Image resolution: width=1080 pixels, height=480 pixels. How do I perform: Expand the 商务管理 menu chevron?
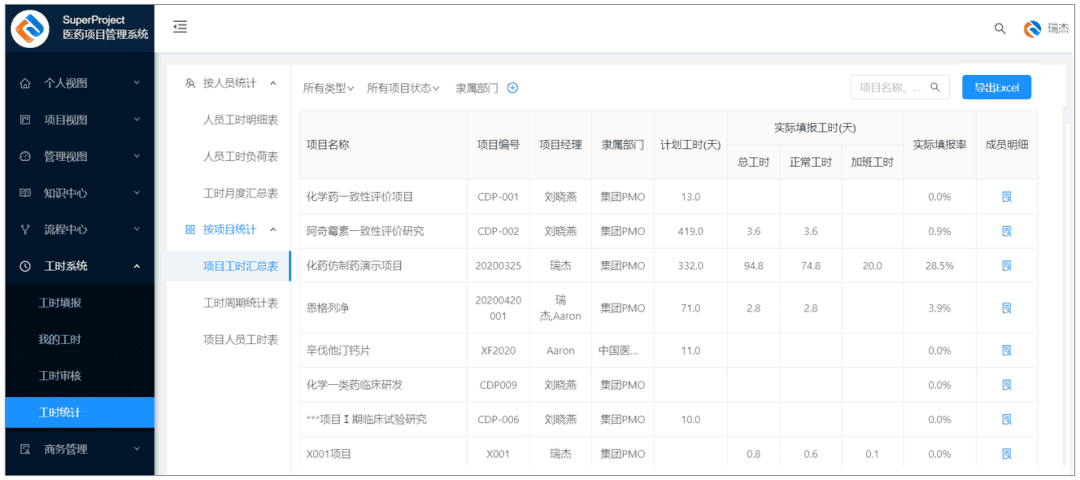pos(136,449)
